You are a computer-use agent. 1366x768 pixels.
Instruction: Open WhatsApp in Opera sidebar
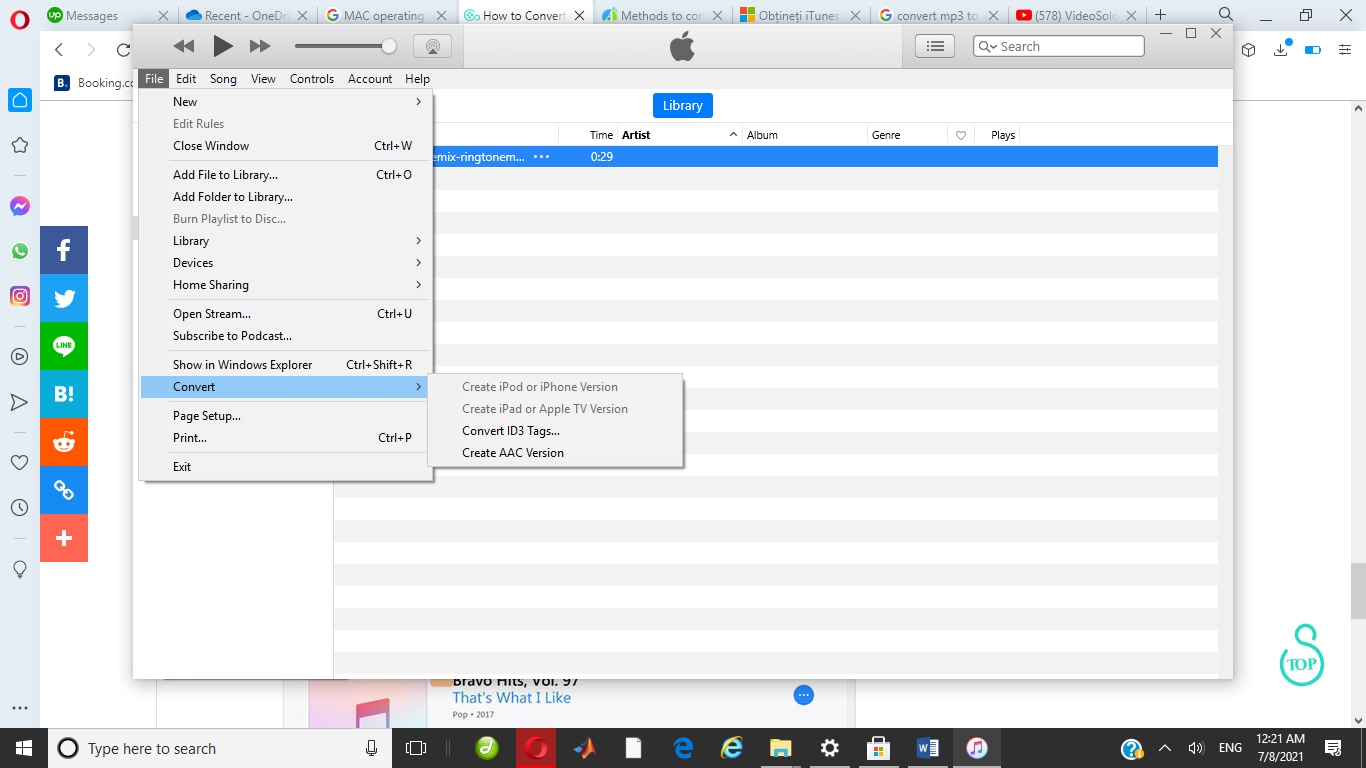(19, 251)
